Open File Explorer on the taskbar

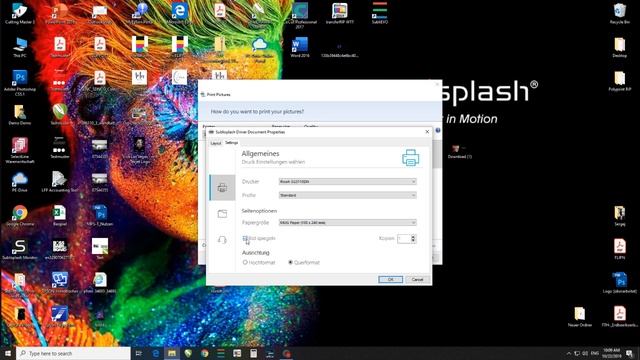point(172,353)
